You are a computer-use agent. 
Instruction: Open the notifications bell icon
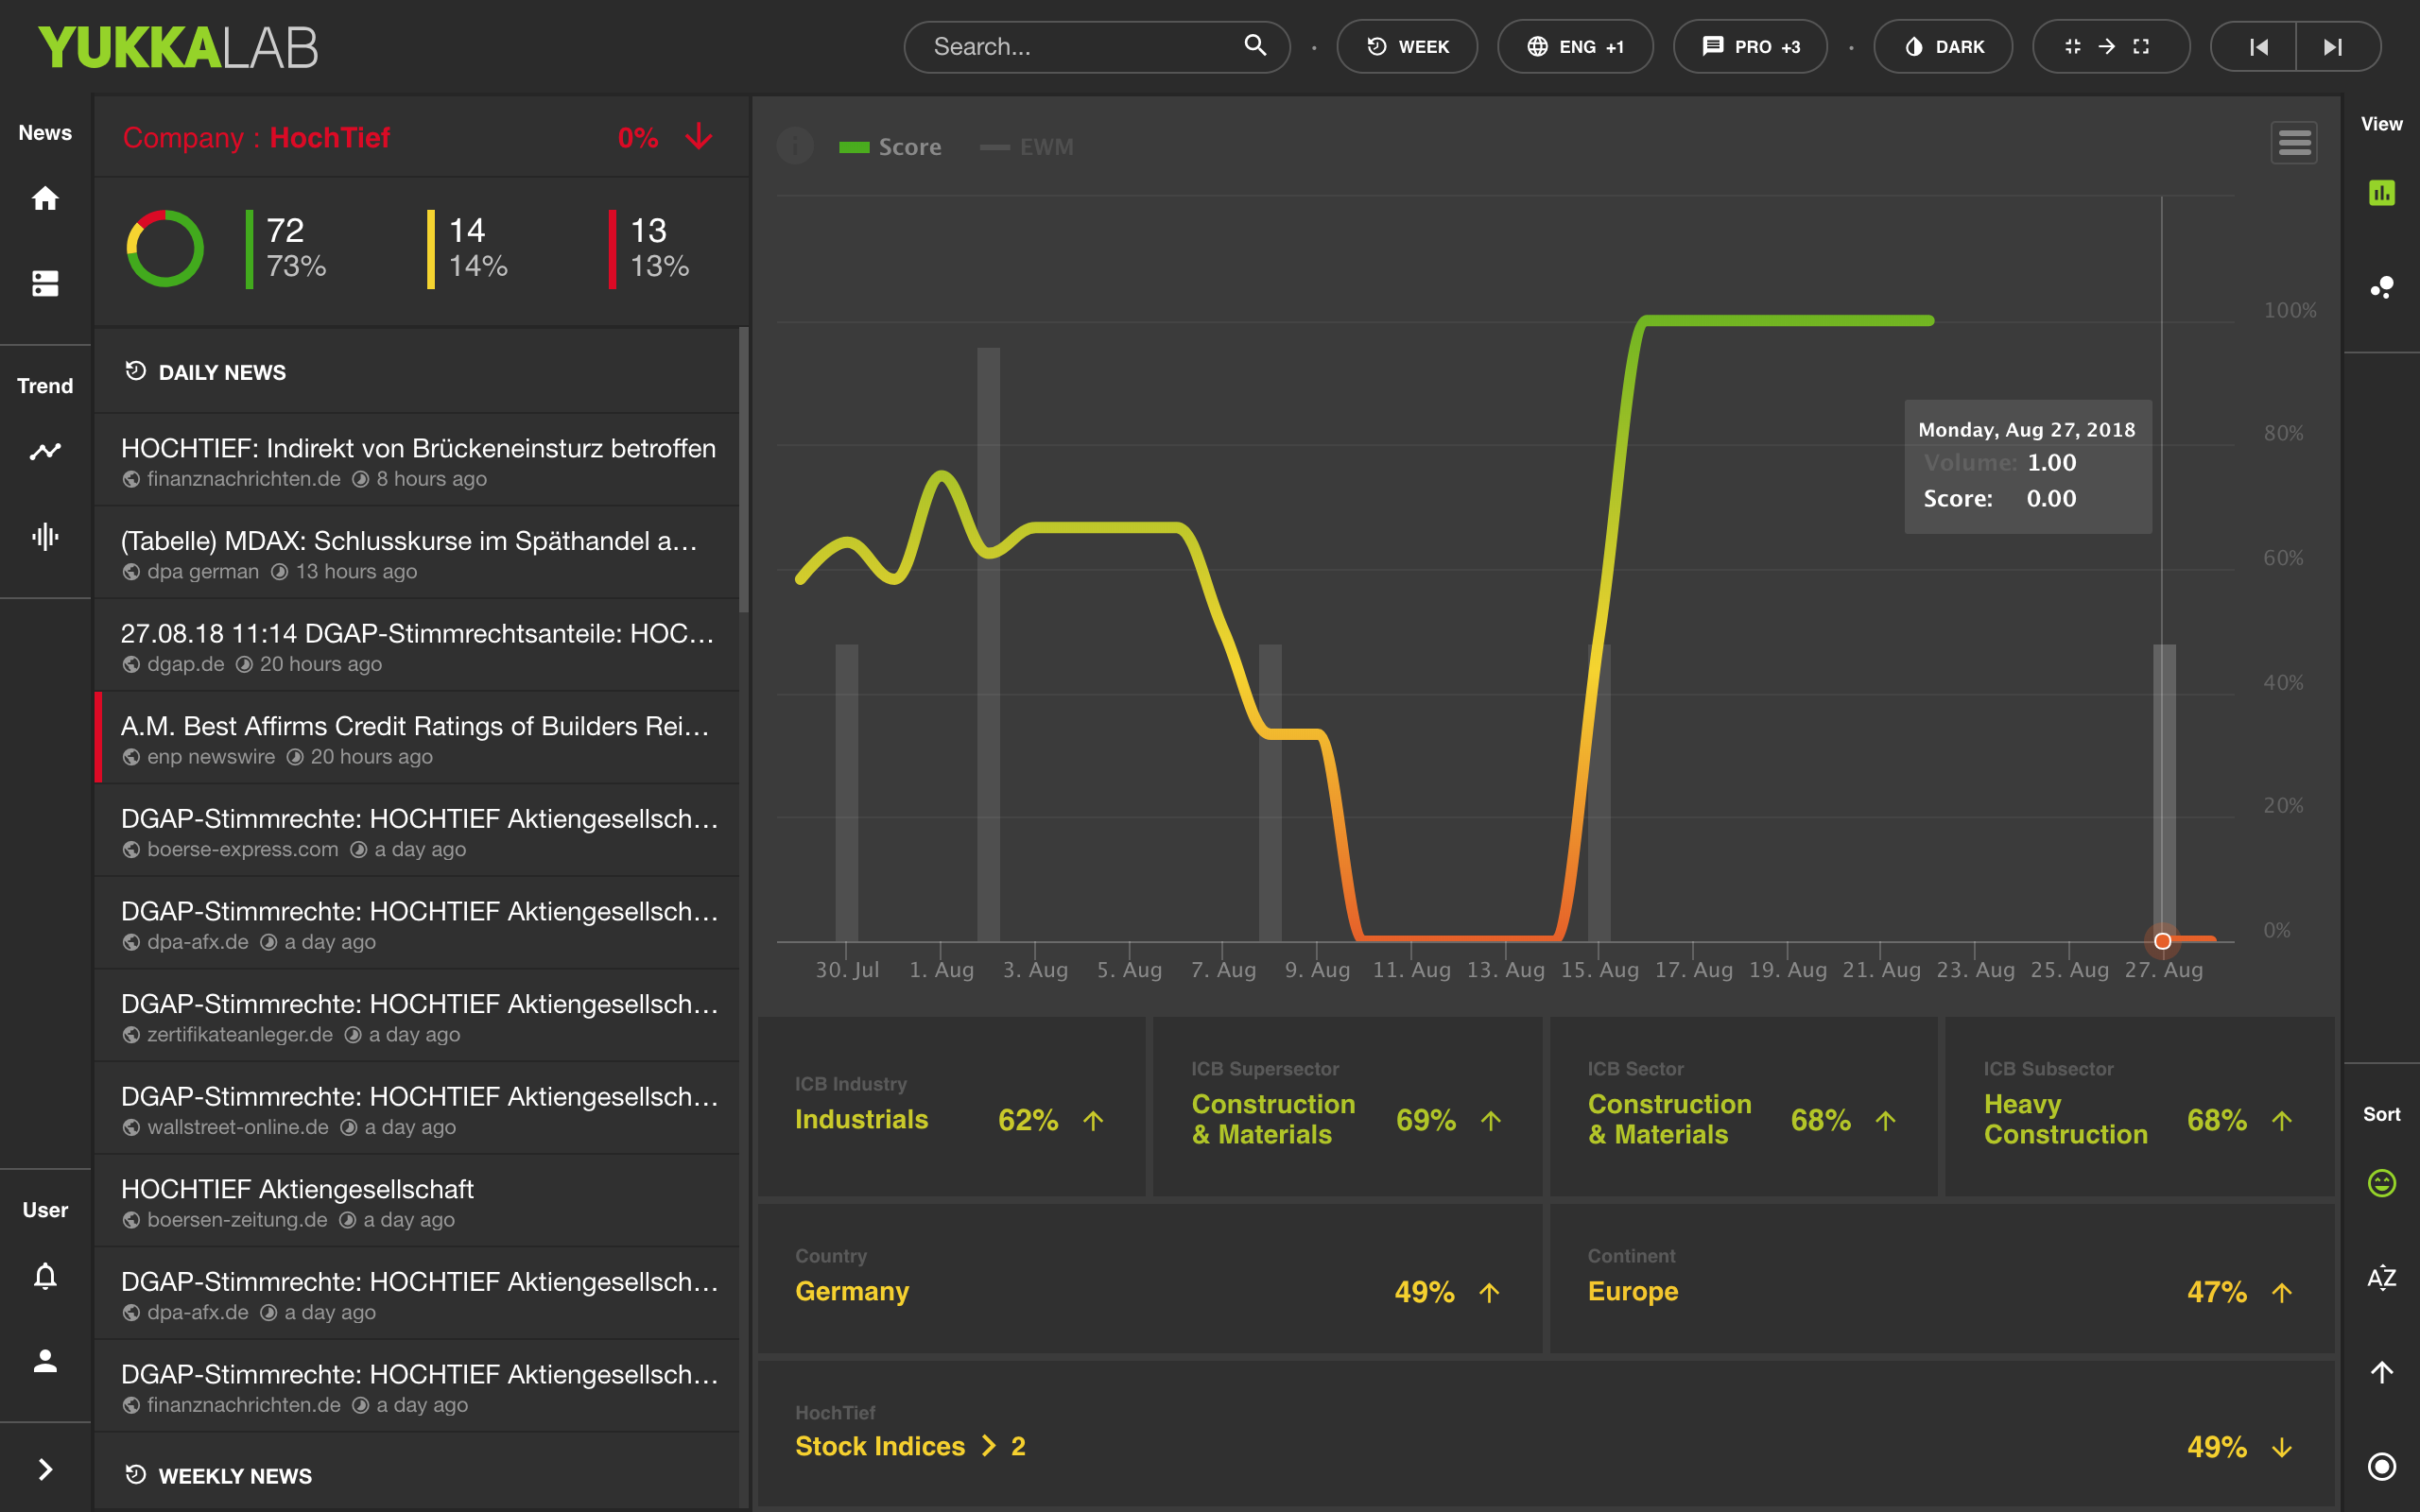click(x=45, y=1276)
